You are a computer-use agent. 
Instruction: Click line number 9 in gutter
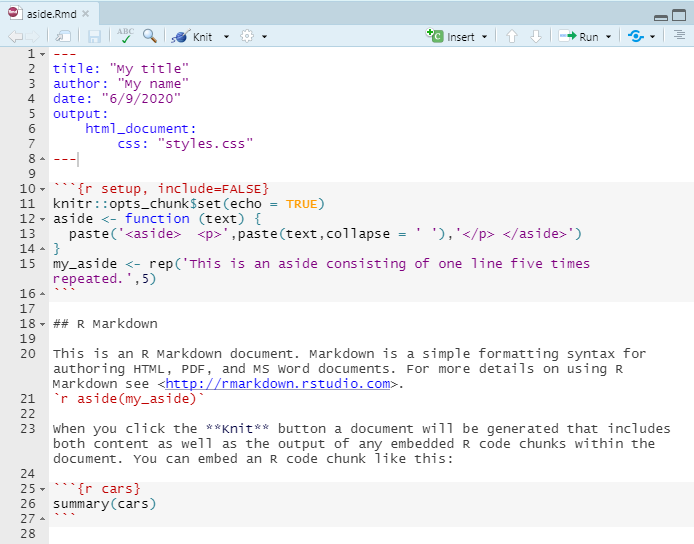pos(31,174)
